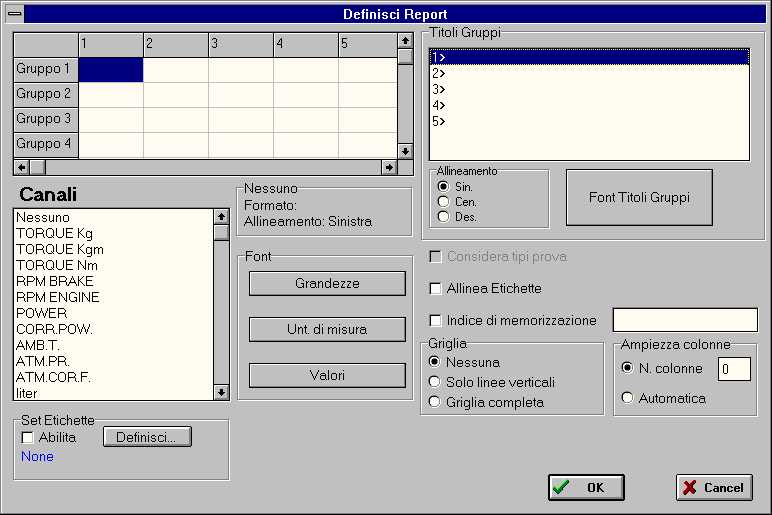The image size is (772, 515).
Task: Click the grid's scroll down arrow
Action: pyautogui.click(x=405, y=151)
